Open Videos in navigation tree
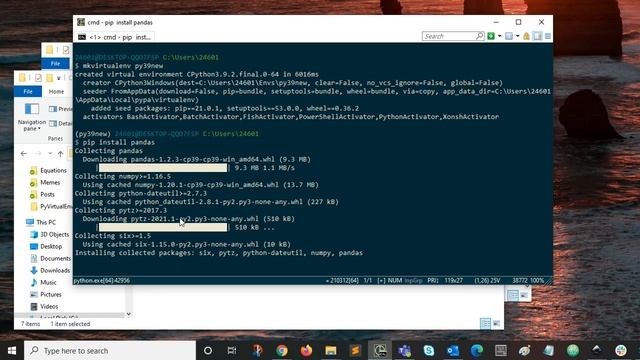640x360 pixels. (44, 307)
